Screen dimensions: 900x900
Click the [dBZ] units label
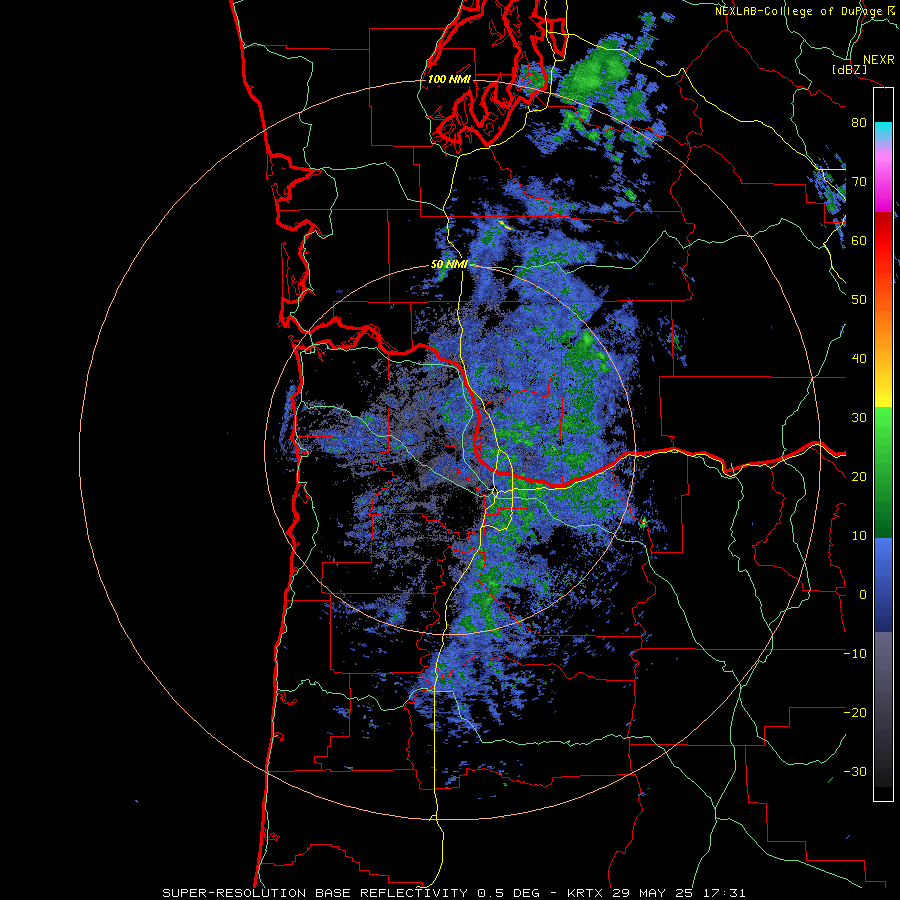click(x=849, y=69)
